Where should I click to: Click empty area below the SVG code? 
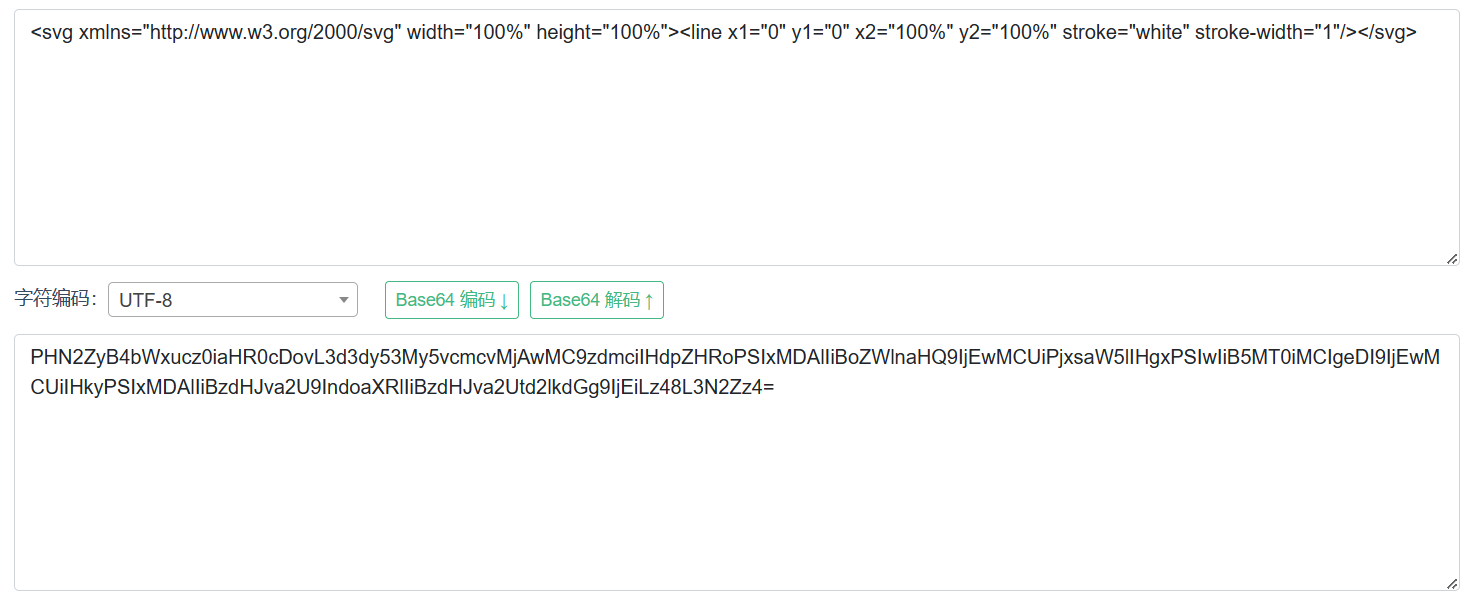tap(736, 170)
